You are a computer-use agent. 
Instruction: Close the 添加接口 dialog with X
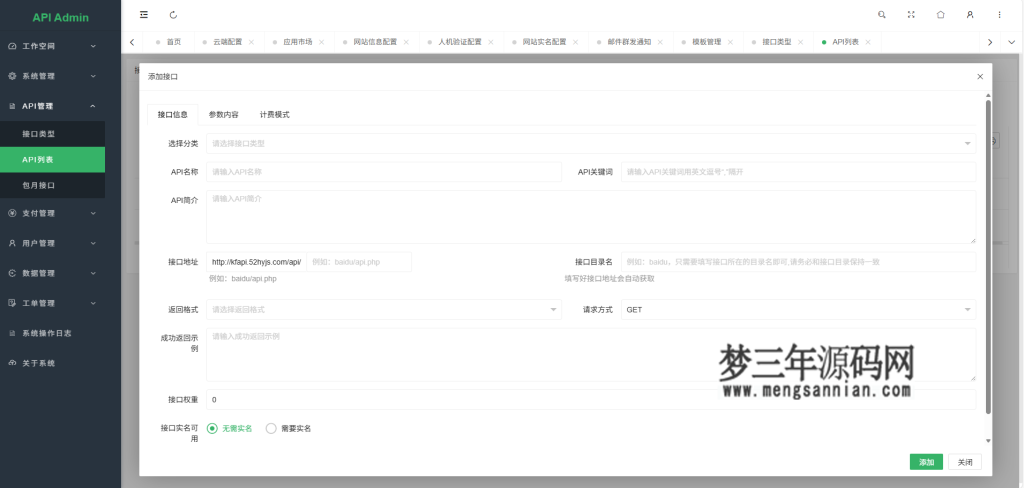click(980, 76)
